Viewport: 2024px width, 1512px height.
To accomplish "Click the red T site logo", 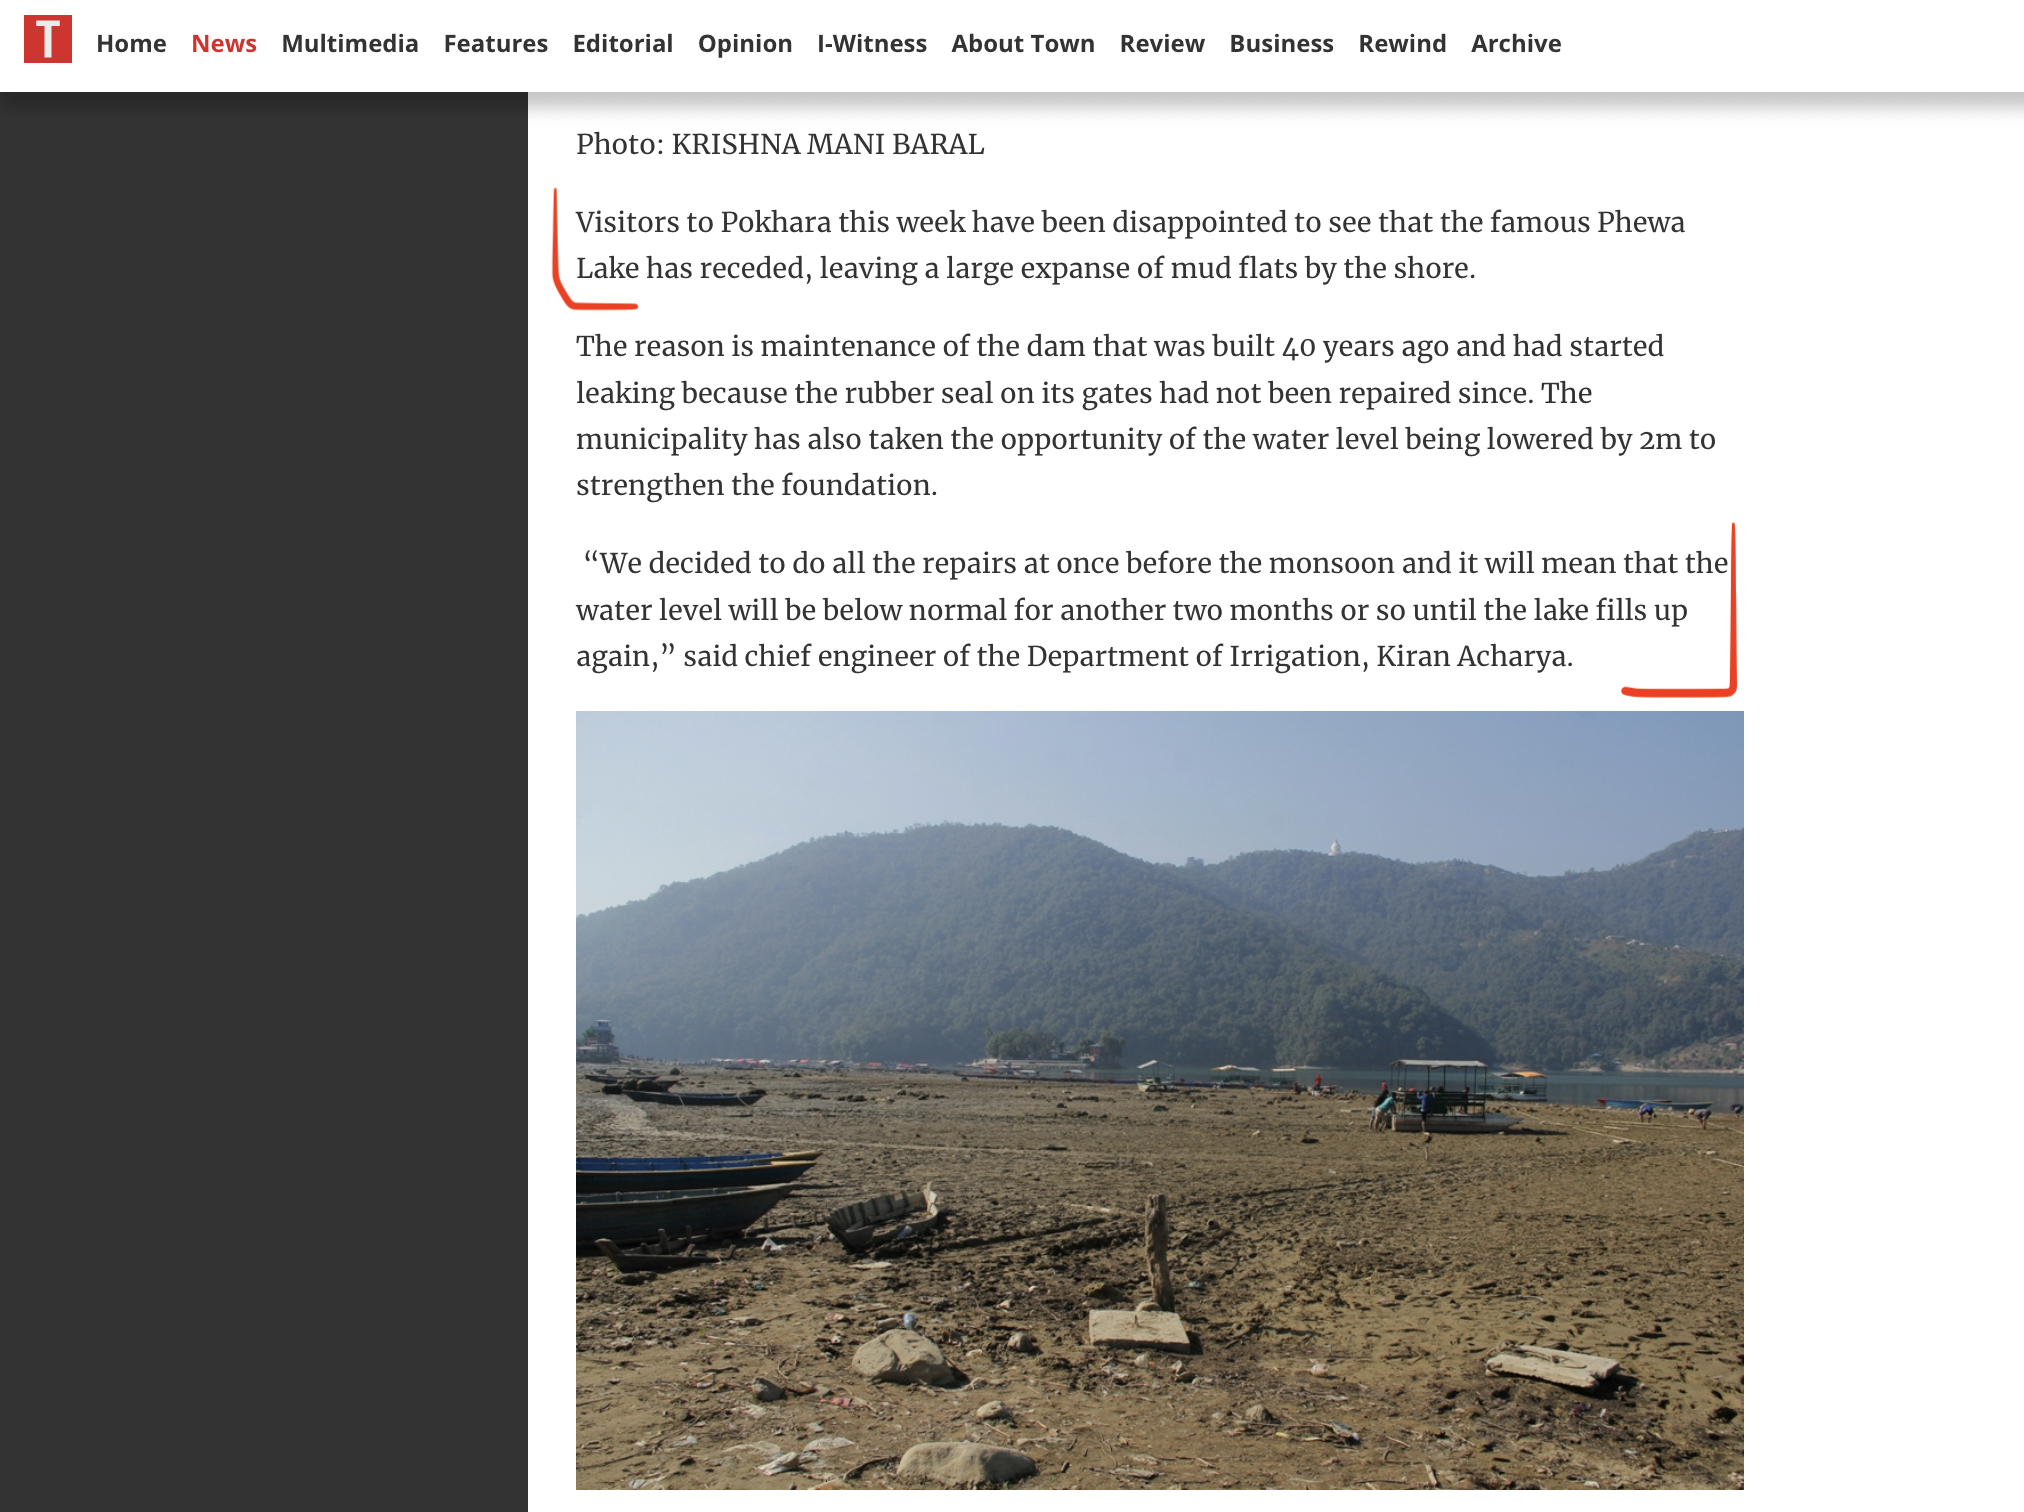I will [x=48, y=39].
